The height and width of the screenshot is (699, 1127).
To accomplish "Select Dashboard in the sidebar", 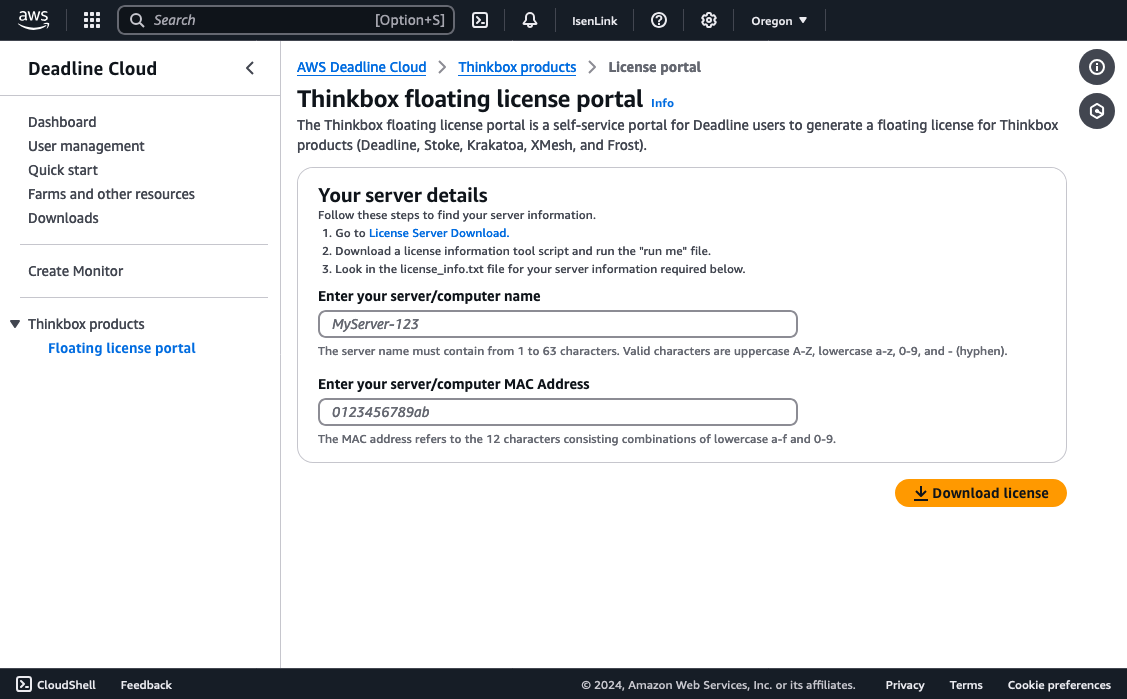I will tap(62, 121).
